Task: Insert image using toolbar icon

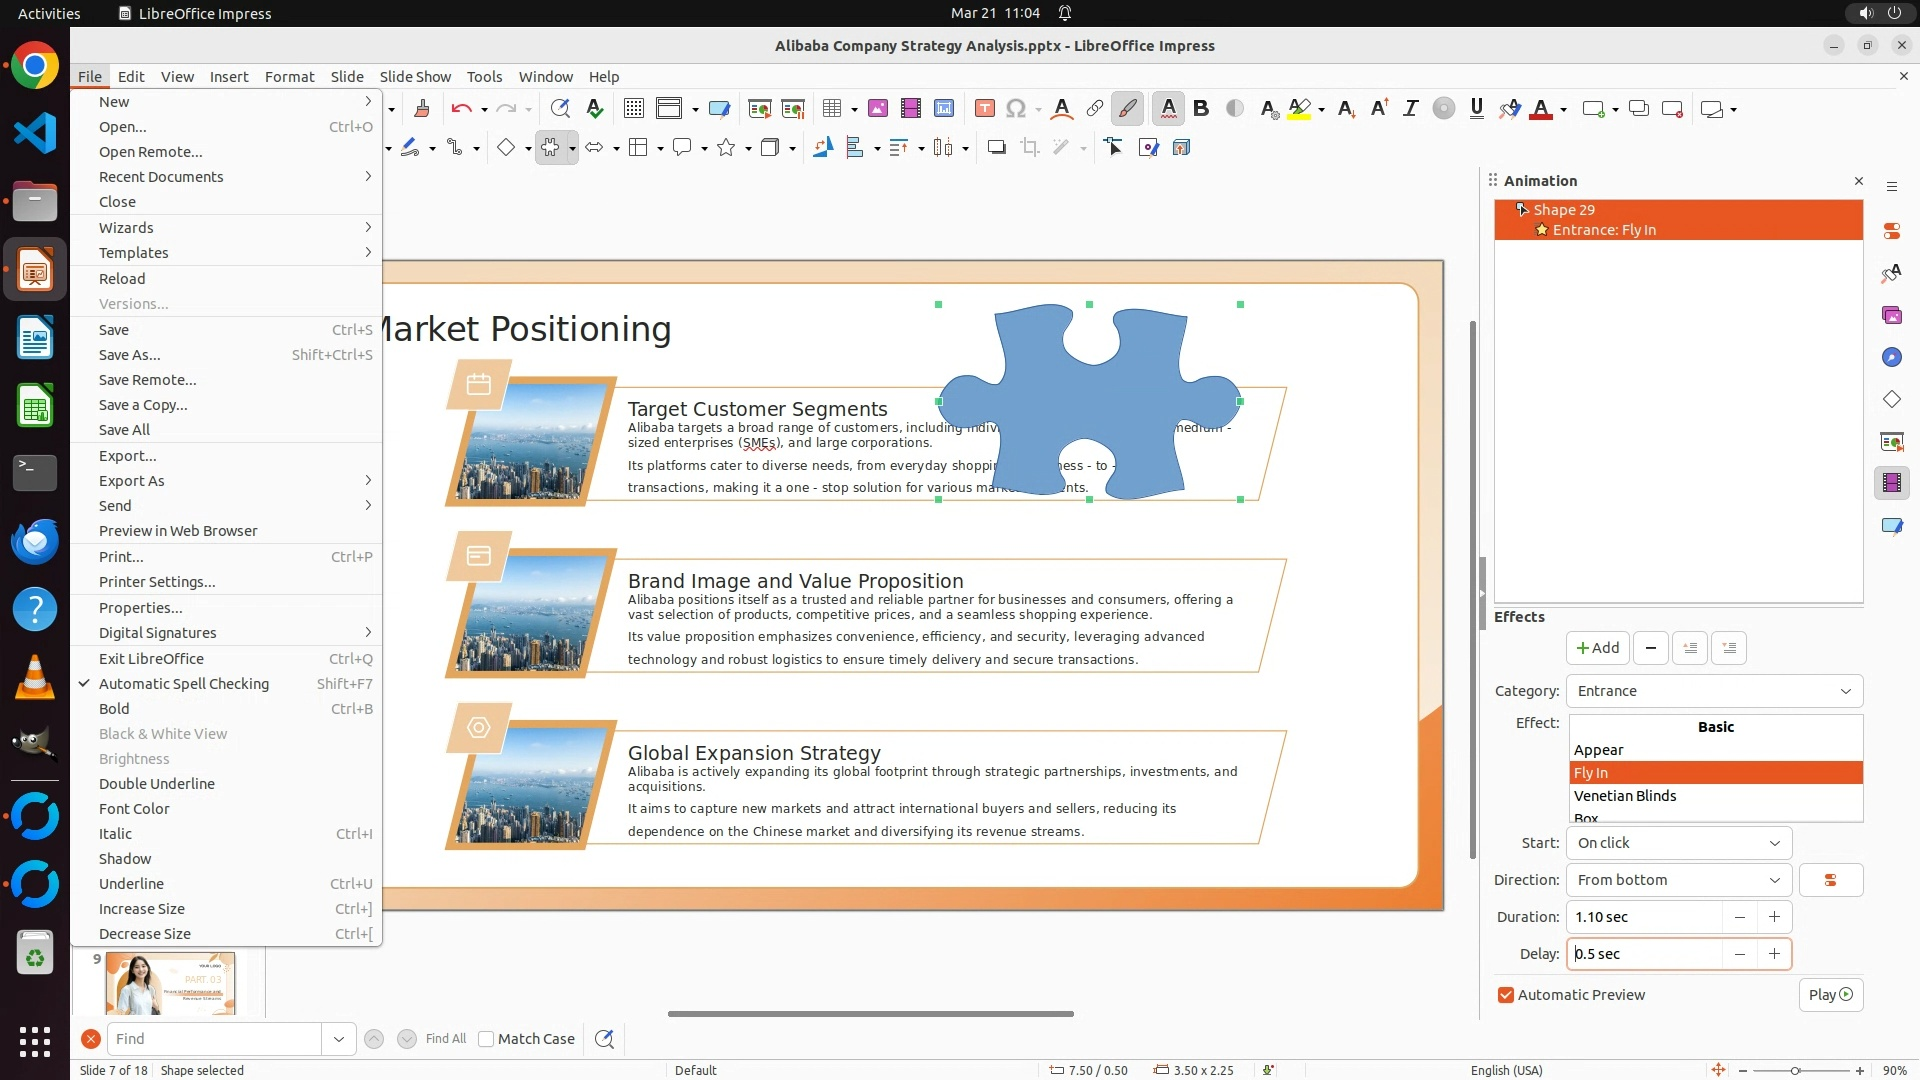Action: 877,109
